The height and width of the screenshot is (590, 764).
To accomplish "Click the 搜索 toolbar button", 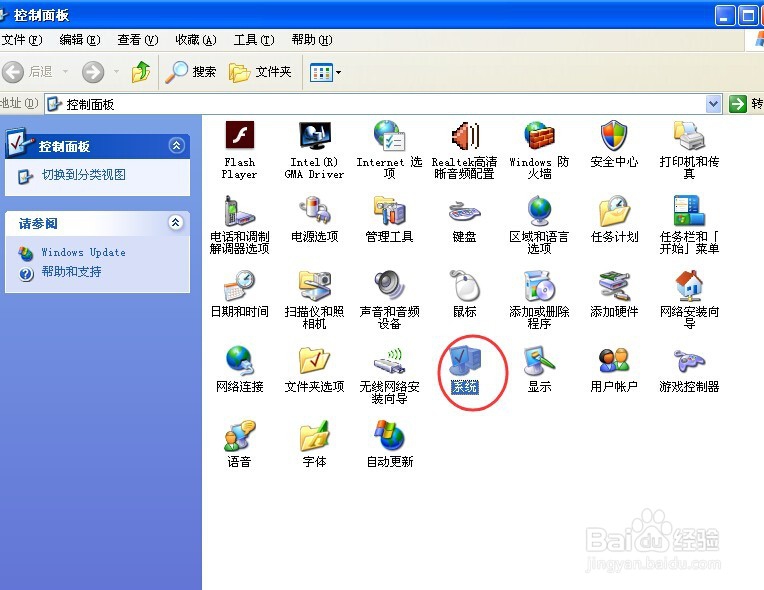I will [x=191, y=72].
